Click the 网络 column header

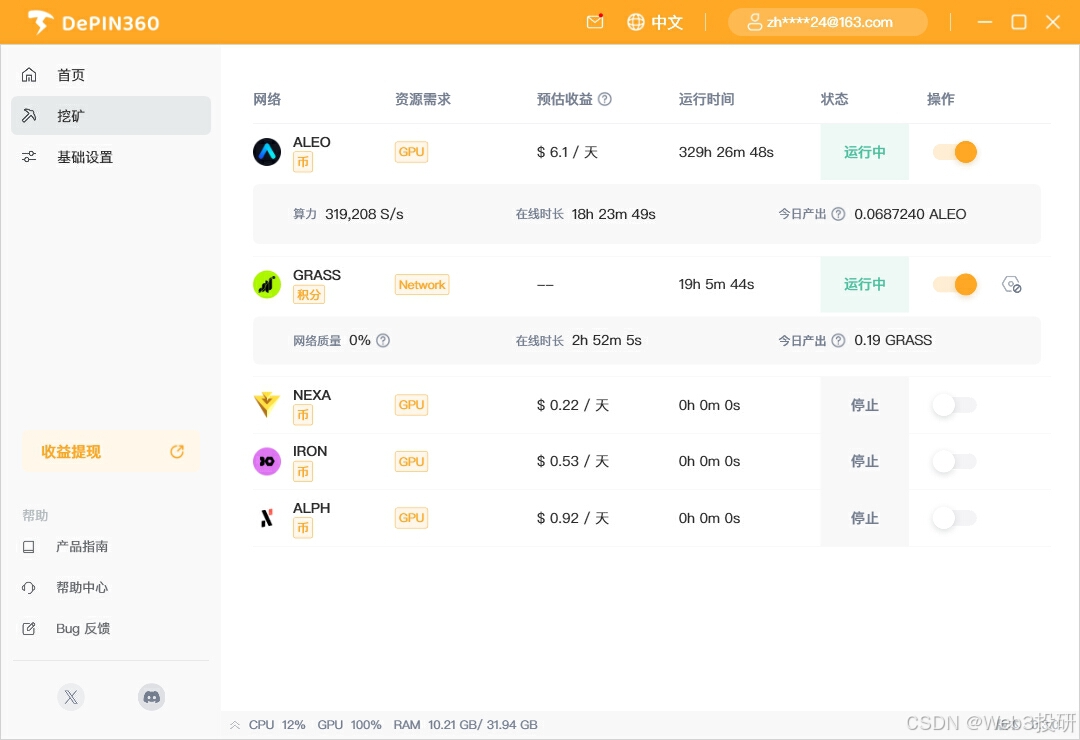pyautogui.click(x=267, y=99)
